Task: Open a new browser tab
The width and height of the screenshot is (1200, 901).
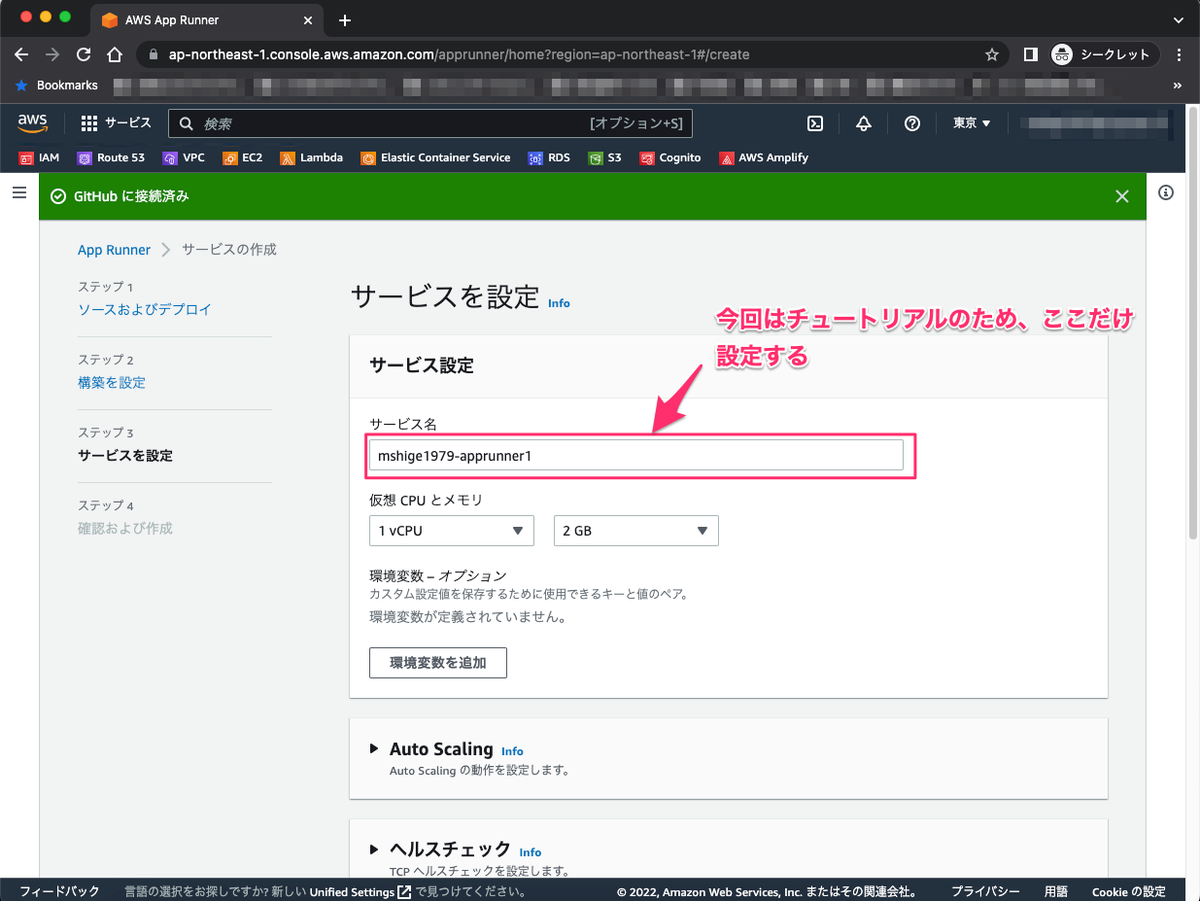Action: [x=345, y=20]
